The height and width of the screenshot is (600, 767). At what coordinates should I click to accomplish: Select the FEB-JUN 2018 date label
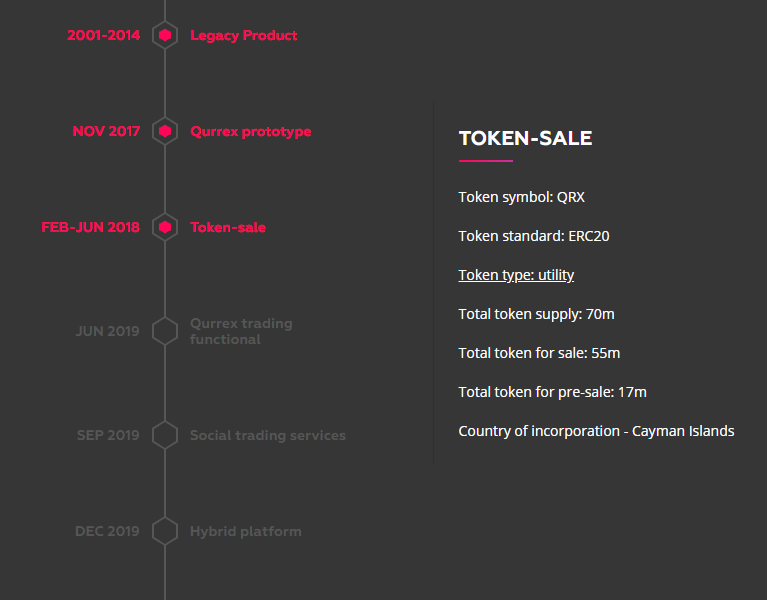pos(90,227)
